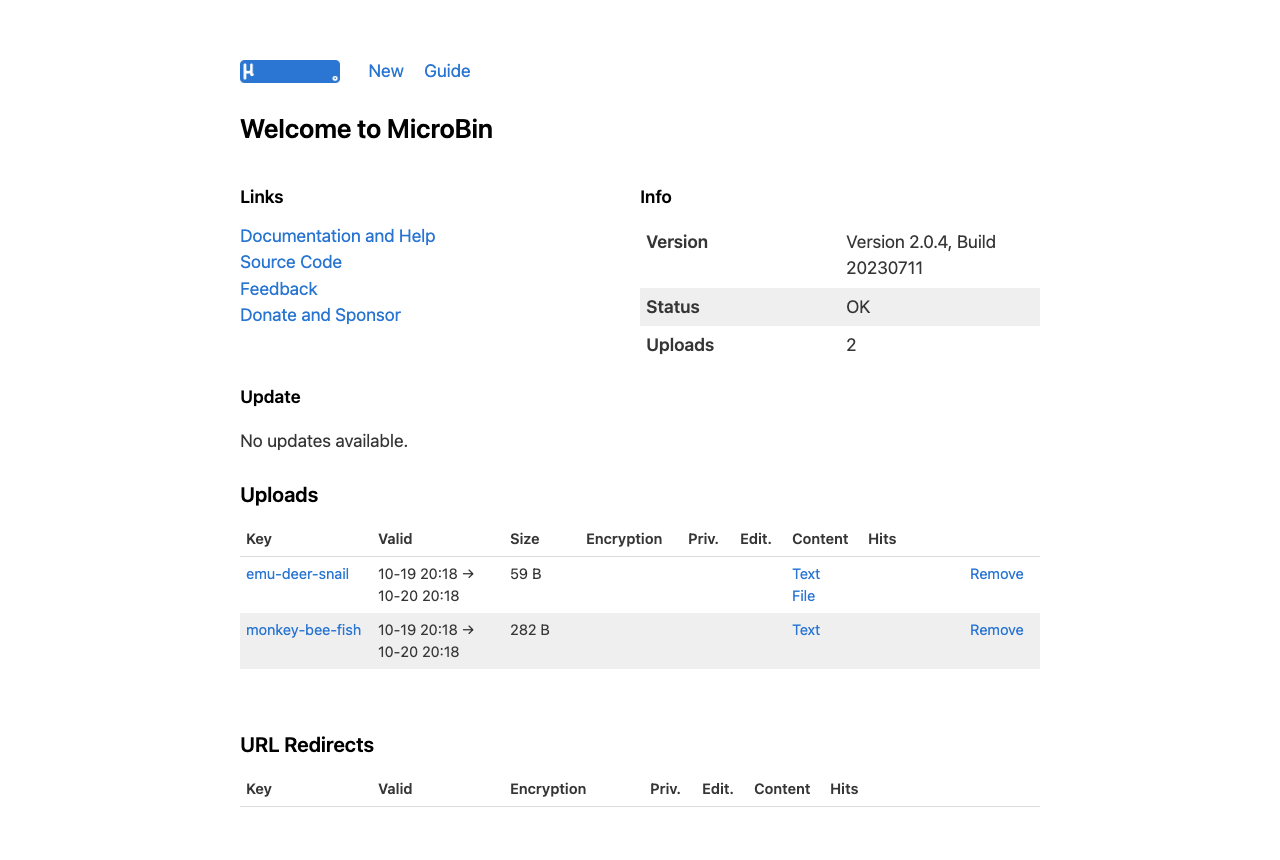The width and height of the screenshot is (1280, 860).
Task: Open the emu-deer-snail upload
Action: point(298,574)
